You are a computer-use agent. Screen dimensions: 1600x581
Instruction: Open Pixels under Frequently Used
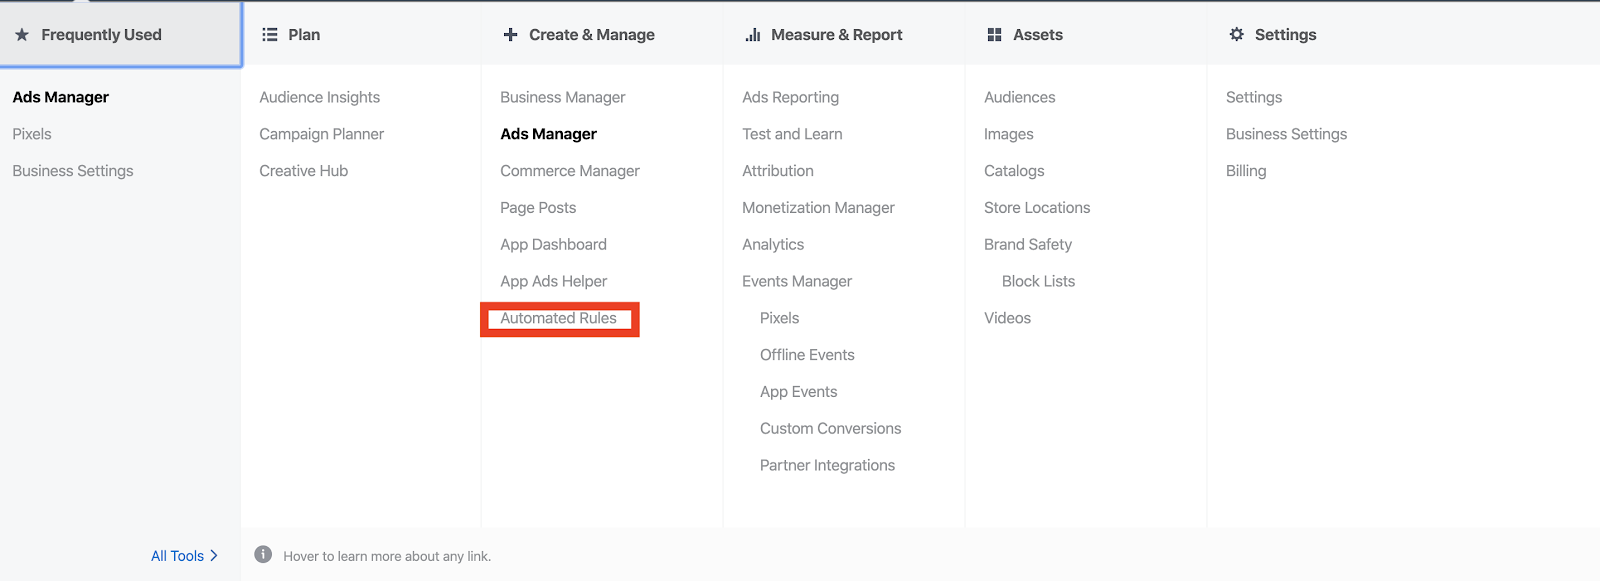(32, 134)
